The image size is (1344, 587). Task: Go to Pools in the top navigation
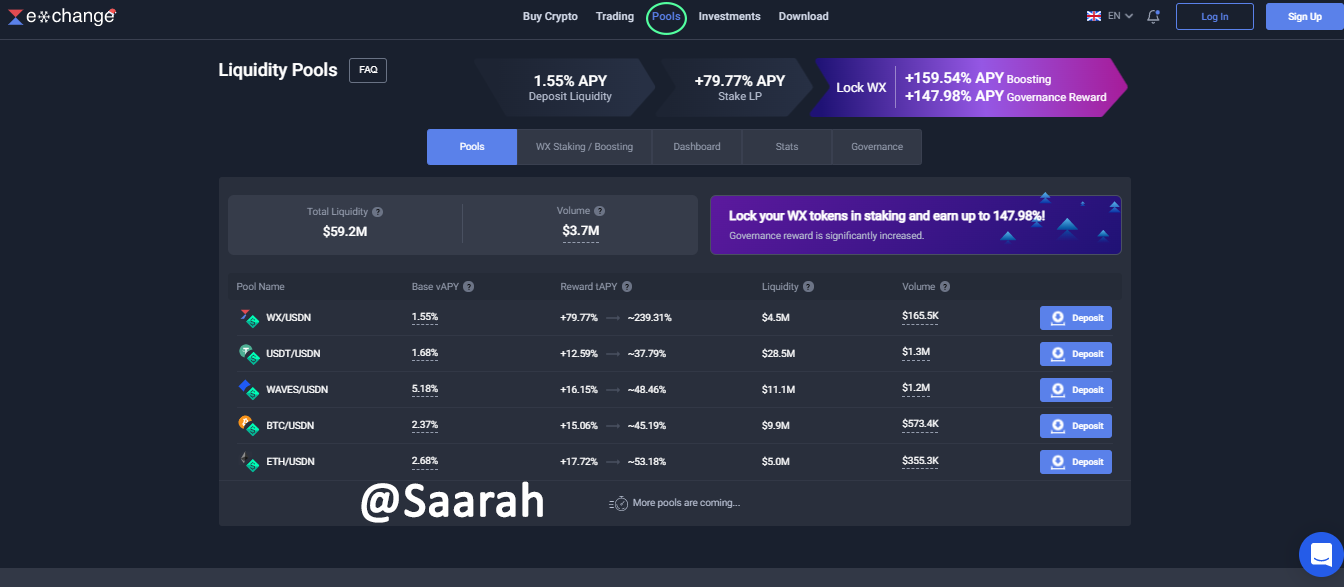pos(666,16)
